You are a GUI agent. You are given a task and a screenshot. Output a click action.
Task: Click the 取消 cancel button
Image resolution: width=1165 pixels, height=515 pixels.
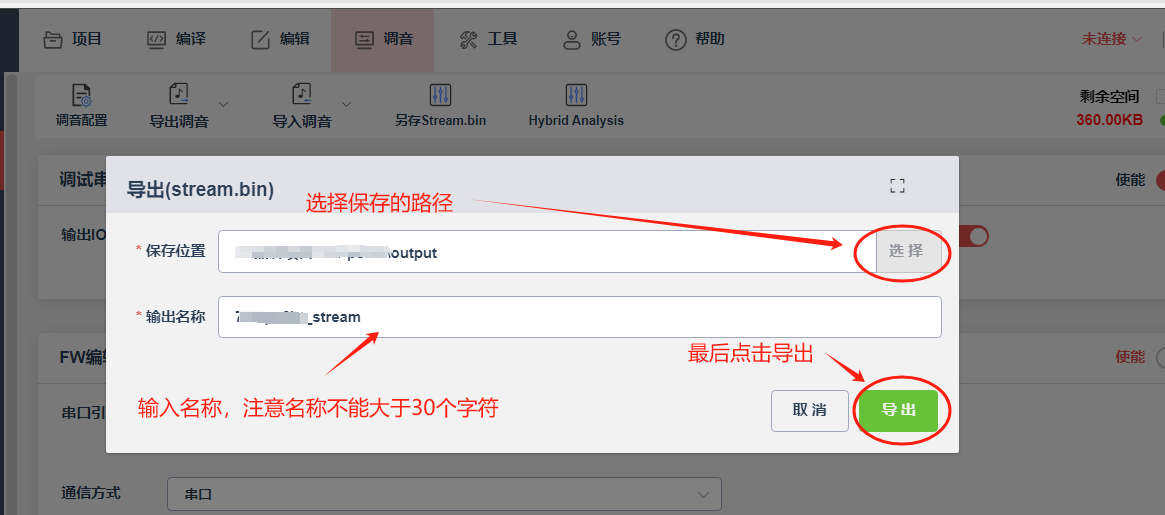810,410
